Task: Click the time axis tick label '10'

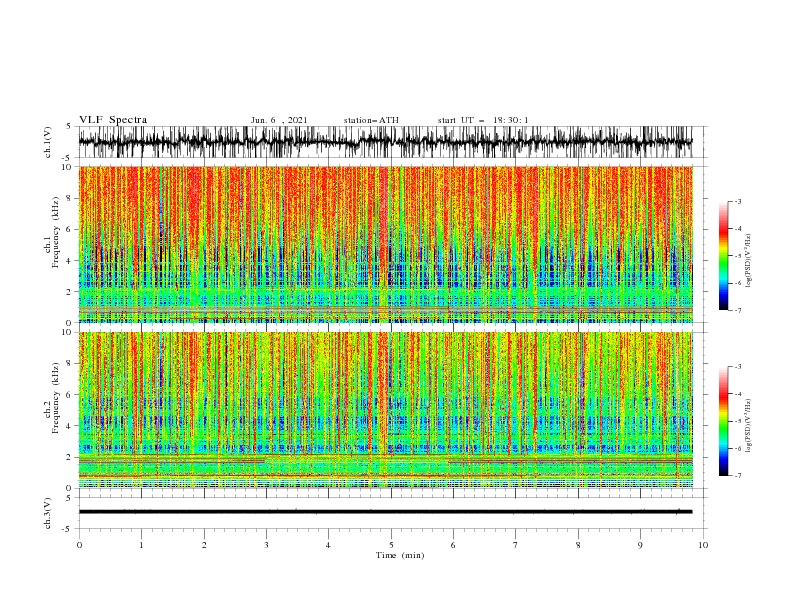Action: tap(703, 545)
